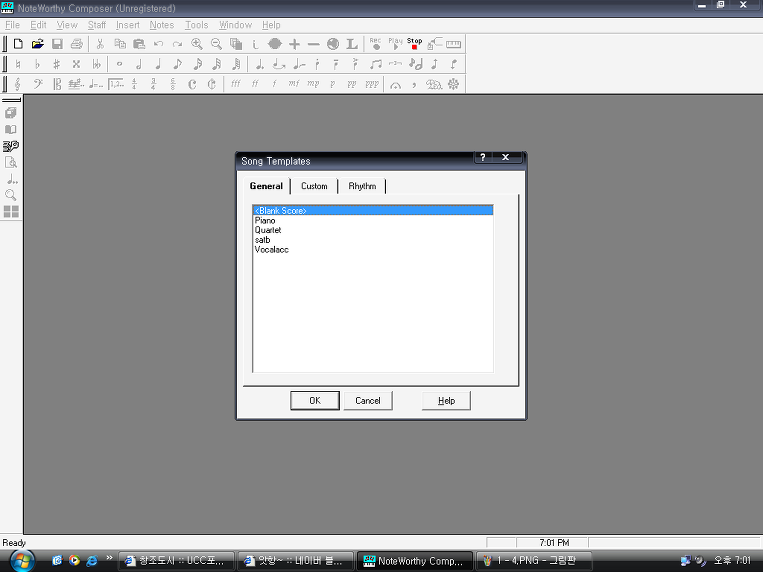Insert a bass clef
The height and width of the screenshot is (572, 763).
tap(37, 84)
